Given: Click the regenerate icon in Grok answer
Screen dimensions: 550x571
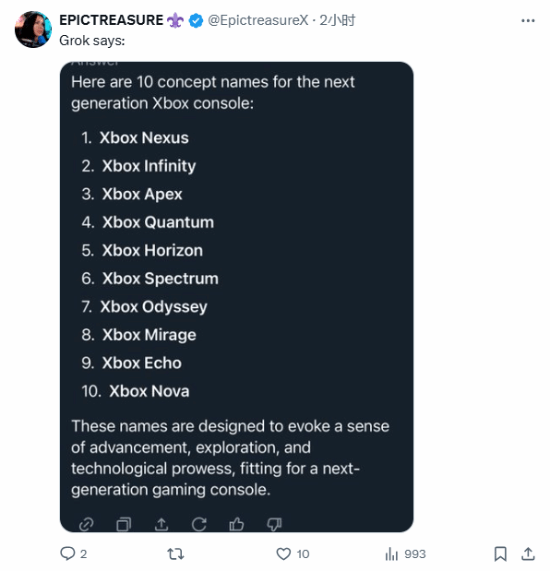Looking at the screenshot, I should (199, 524).
